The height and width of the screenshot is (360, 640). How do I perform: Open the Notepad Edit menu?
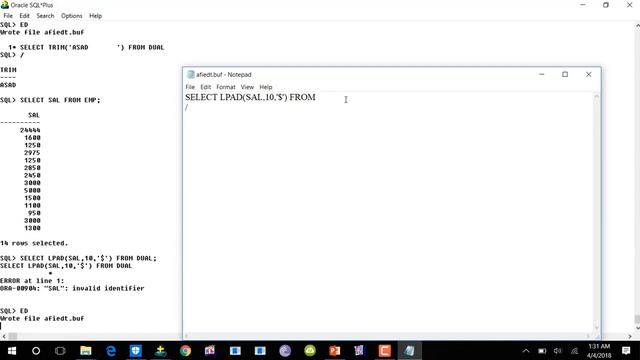tap(205, 87)
